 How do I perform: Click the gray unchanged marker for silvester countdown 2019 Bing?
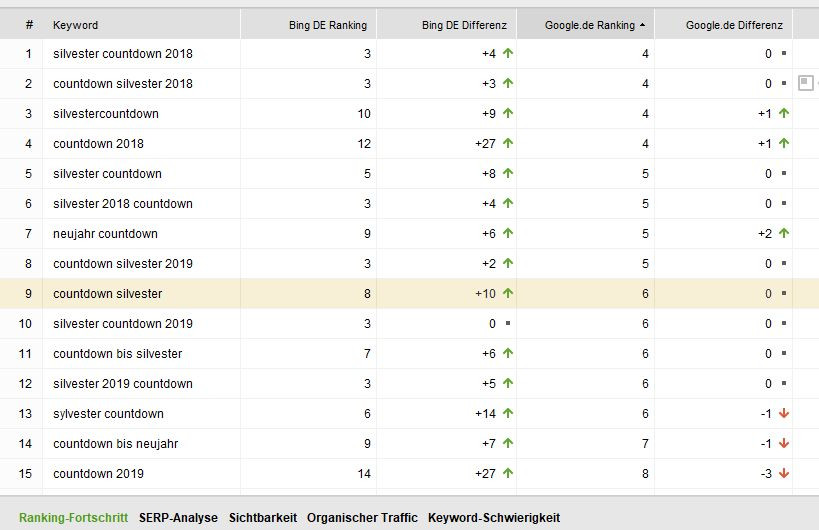pyautogui.click(x=508, y=323)
